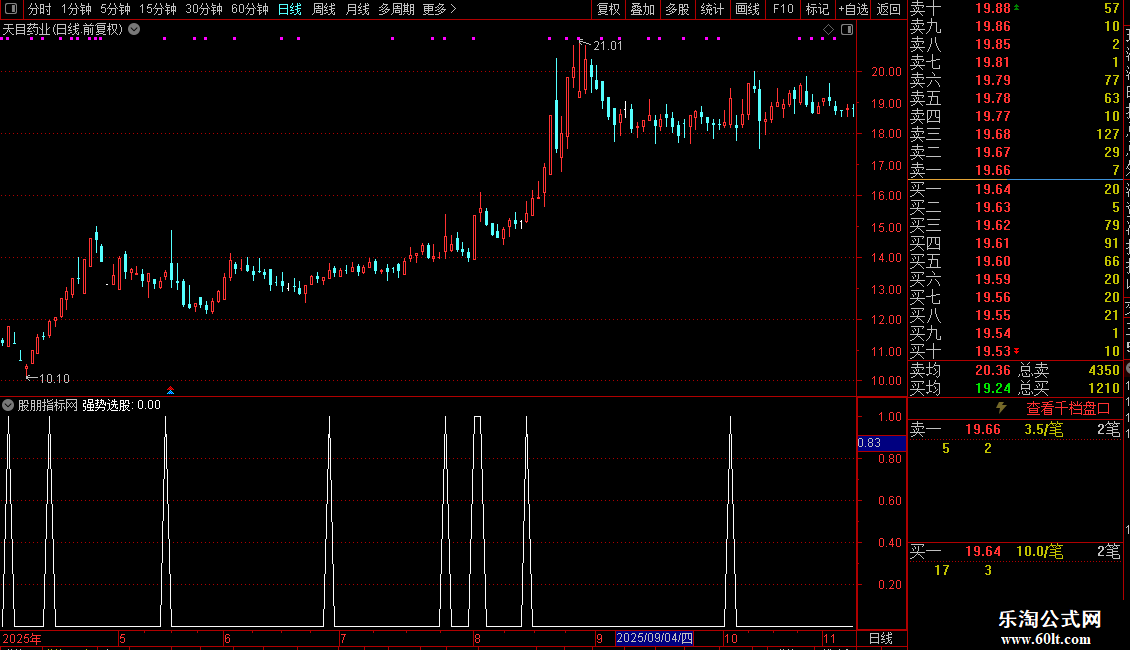Click the 买均 average price 19.24
Viewport: 1130px width, 650px height.
click(992, 388)
